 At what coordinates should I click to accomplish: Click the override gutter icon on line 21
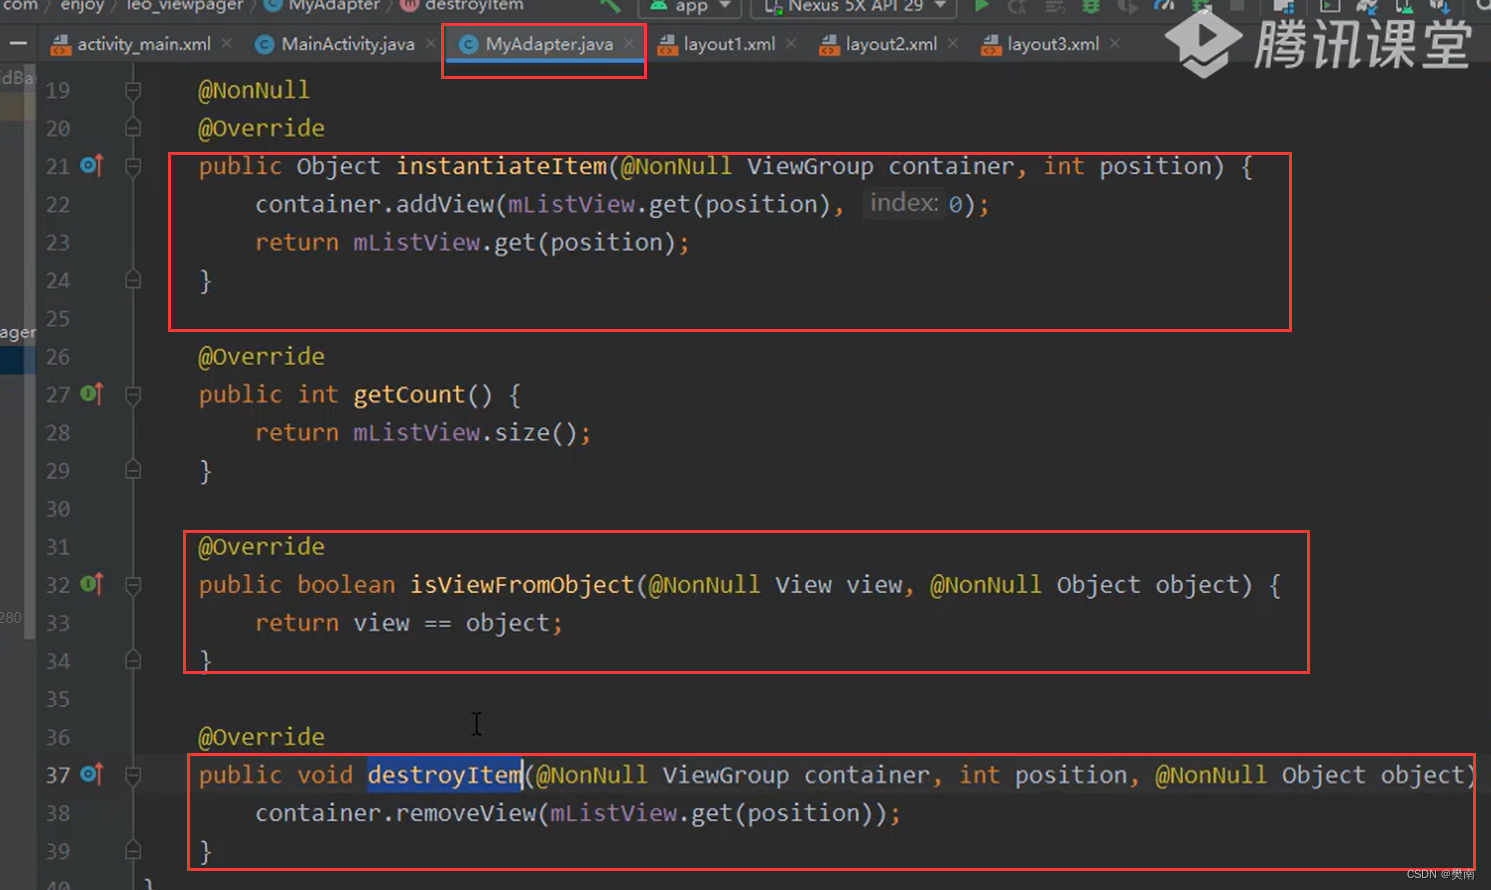click(x=92, y=165)
